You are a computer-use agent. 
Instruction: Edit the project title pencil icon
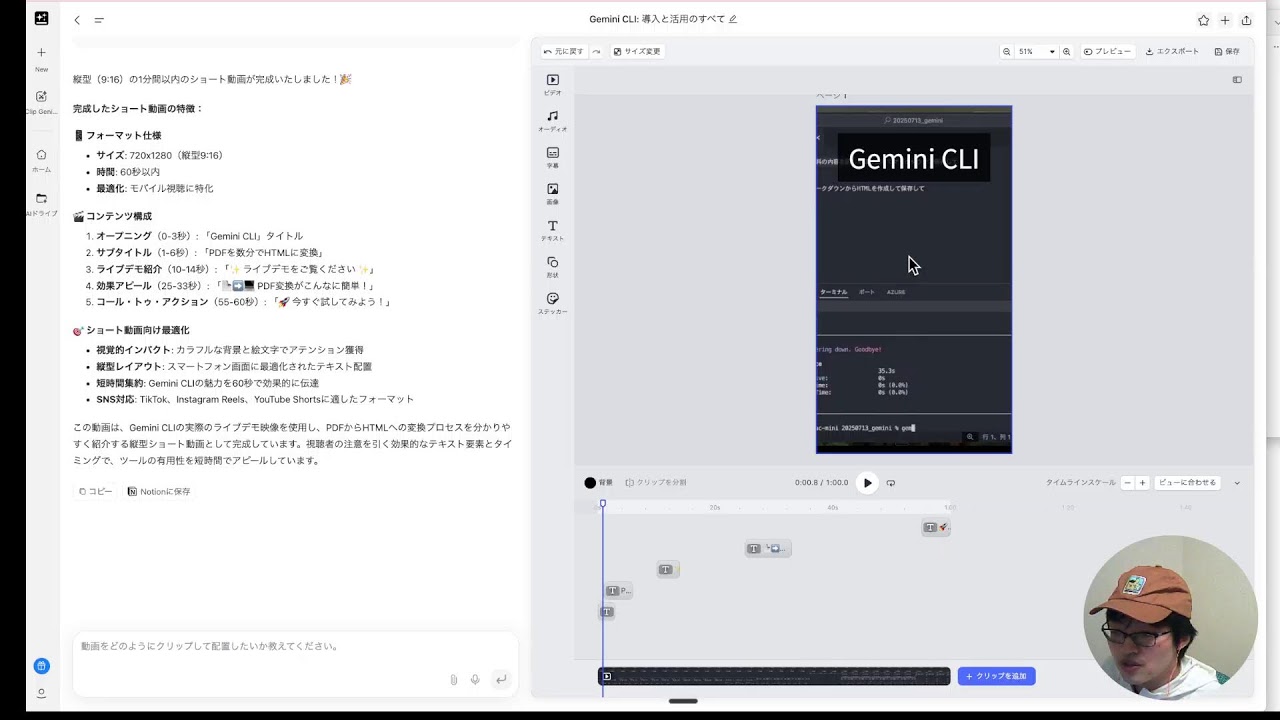point(733,19)
